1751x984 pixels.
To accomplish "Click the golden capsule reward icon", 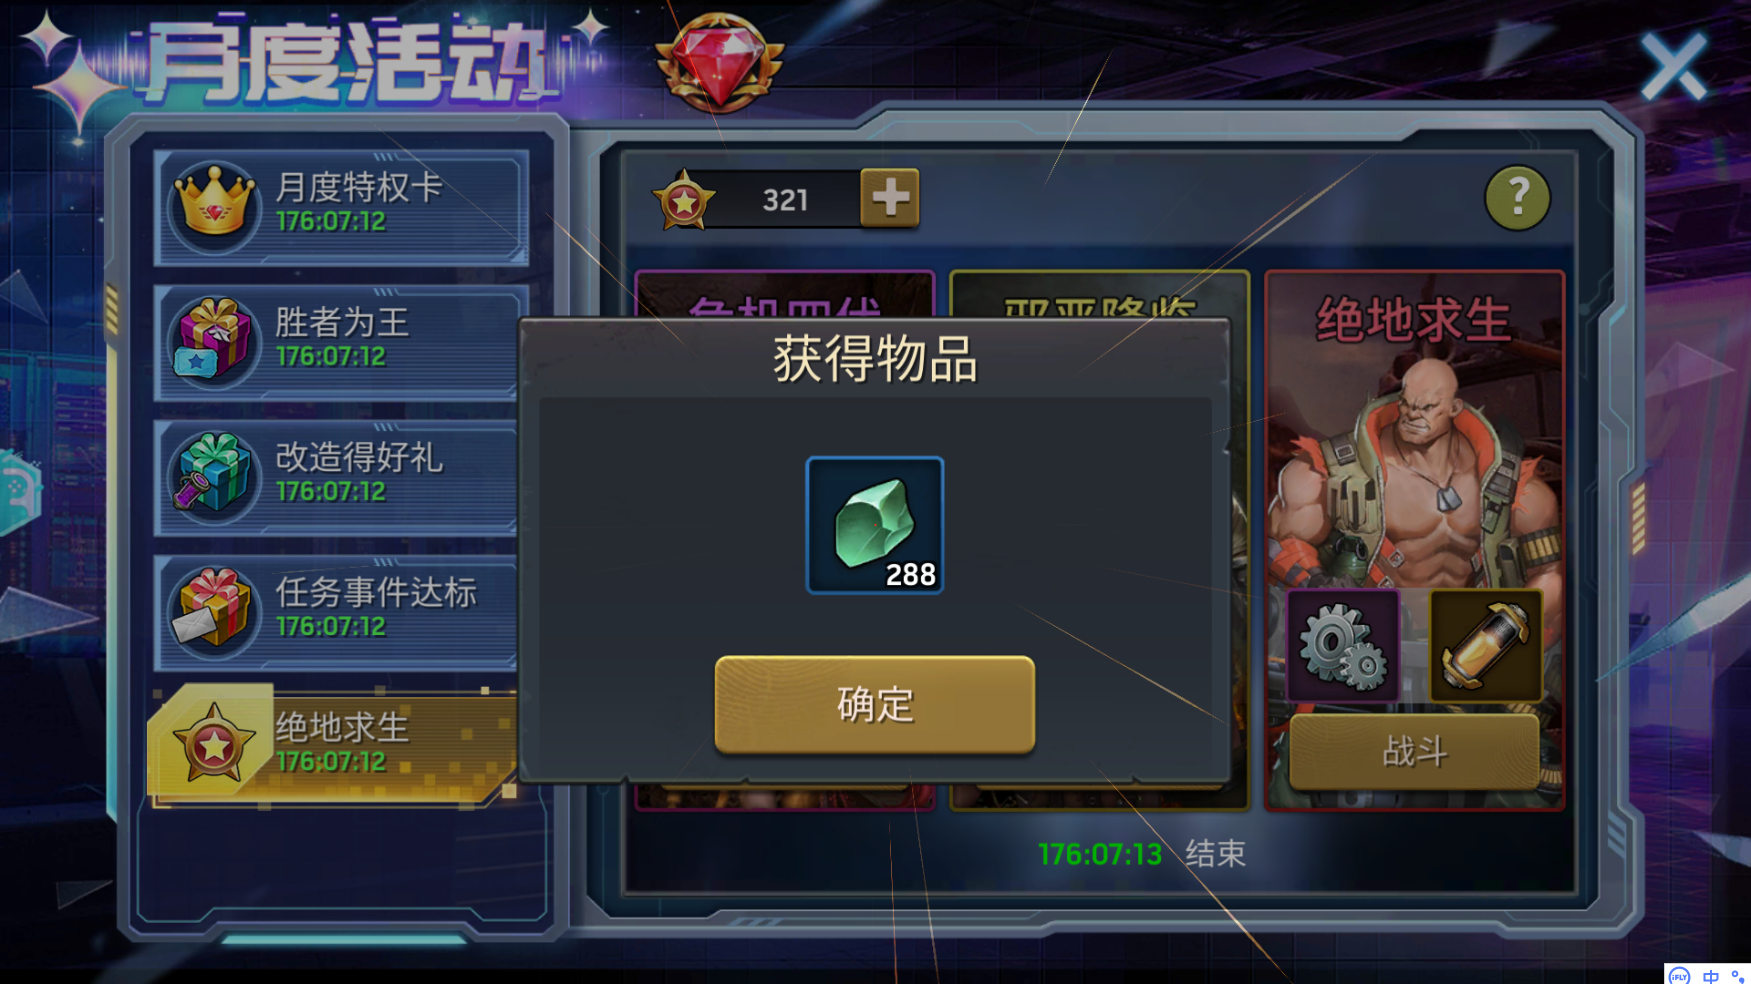I will click(x=1485, y=646).
